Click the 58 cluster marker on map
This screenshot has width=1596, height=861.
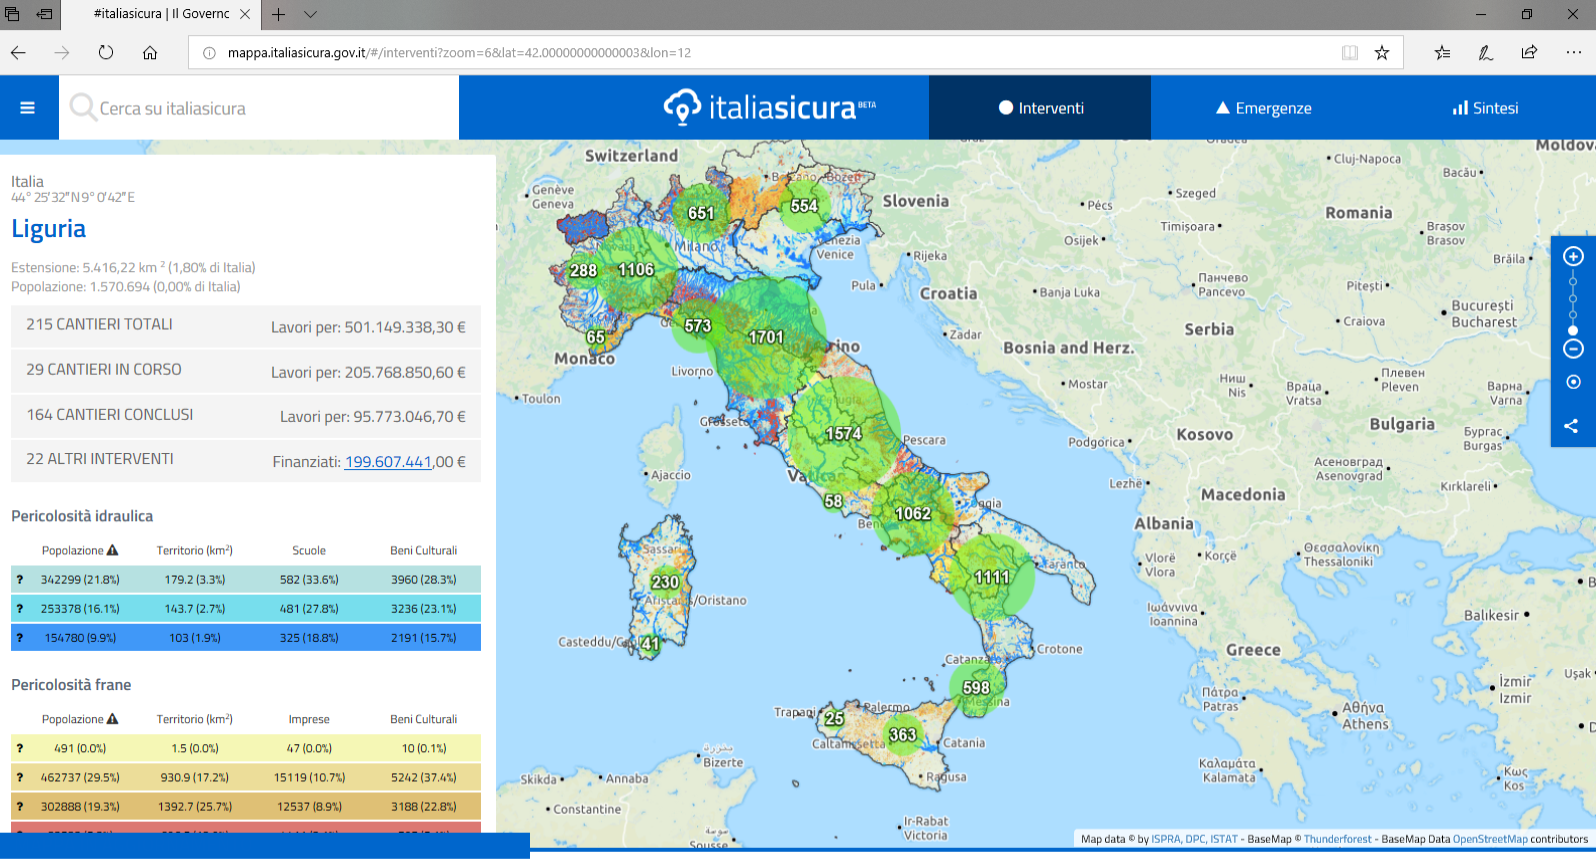833,501
